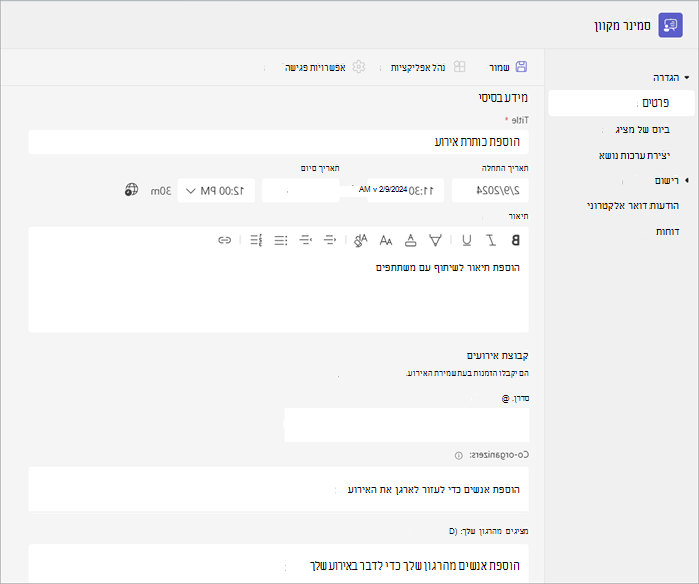Click the save disk icon

[x=521, y=67]
